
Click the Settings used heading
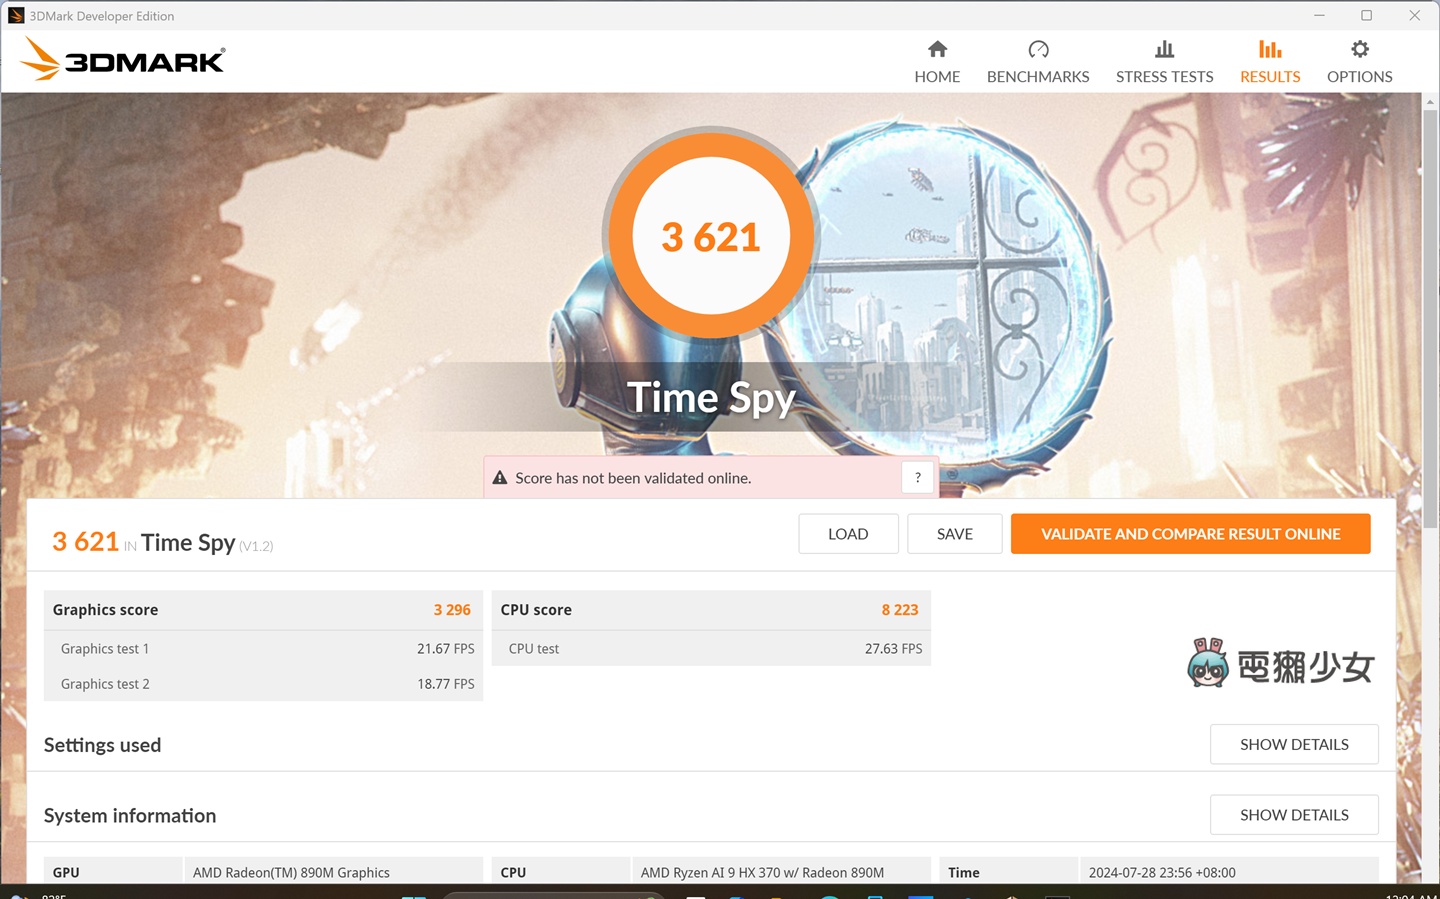click(x=102, y=745)
